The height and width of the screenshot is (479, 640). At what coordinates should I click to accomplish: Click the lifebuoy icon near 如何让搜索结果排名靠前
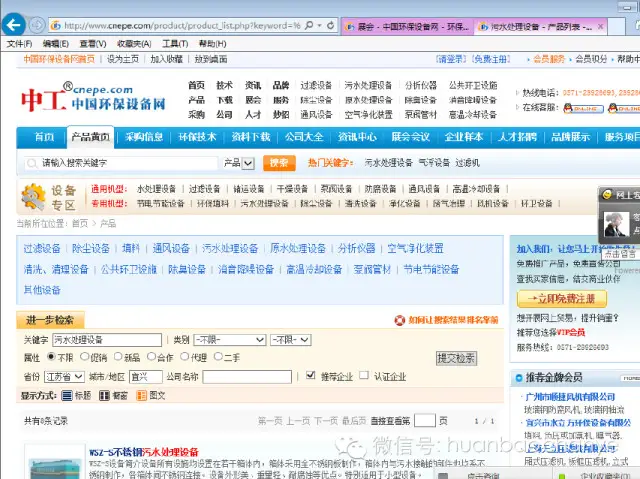(400, 320)
